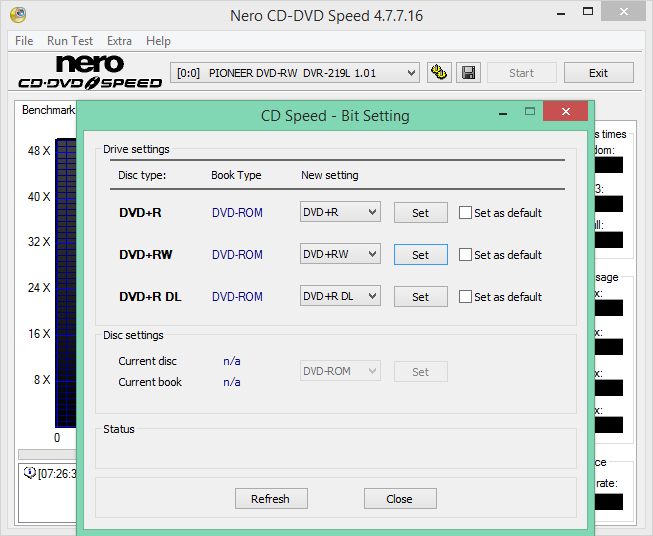Click the 16 X label on the graph axis
The width and height of the screenshot is (653, 536).
(39, 334)
